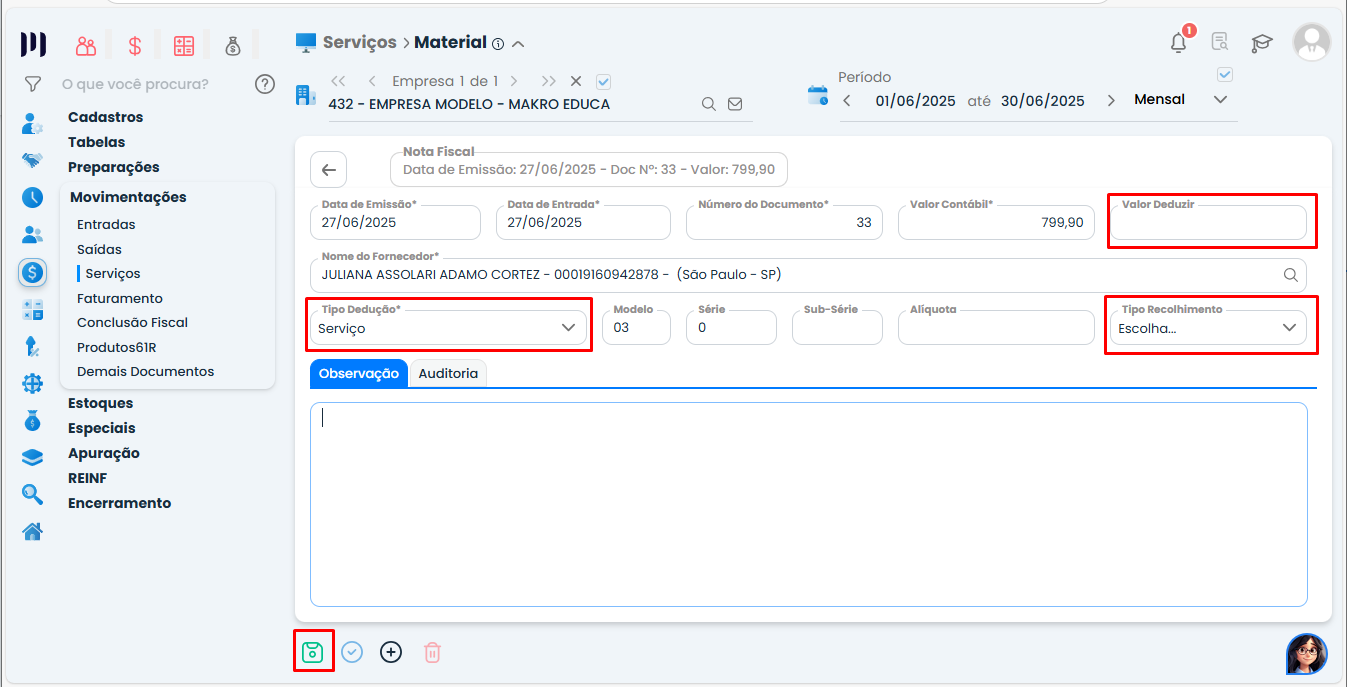The width and height of the screenshot is (1347, 687).
Task: Toggle the checkbox above Mensal period
Action: coord(1225,75)
